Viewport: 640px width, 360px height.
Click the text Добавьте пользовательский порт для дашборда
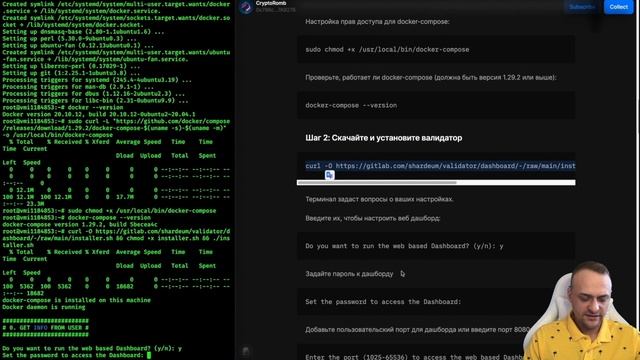(418, 329)
